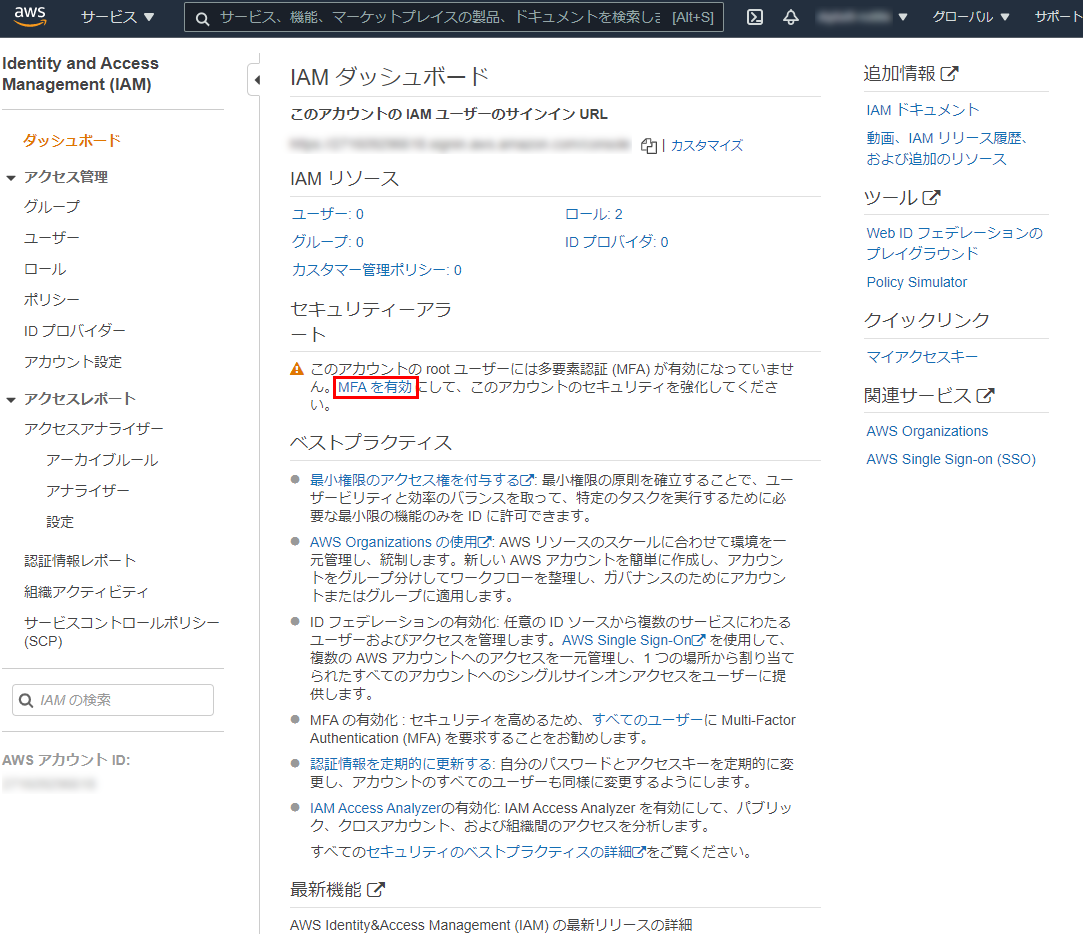Viewport: 1083px width, 938px height.
Task: Collapse the アクセス管理 section
Action: pos(11,178)
